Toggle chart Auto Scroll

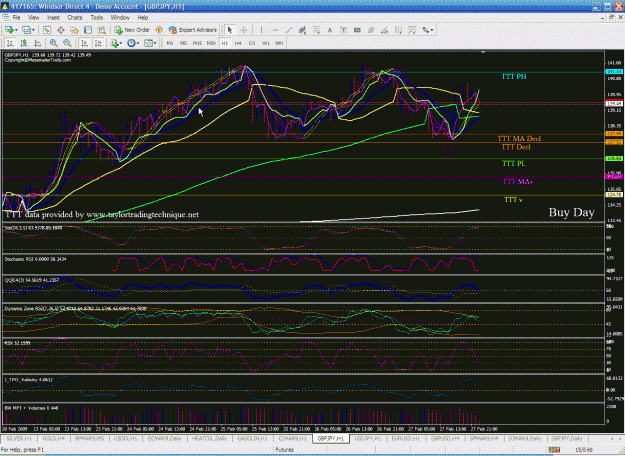point(85,43)
